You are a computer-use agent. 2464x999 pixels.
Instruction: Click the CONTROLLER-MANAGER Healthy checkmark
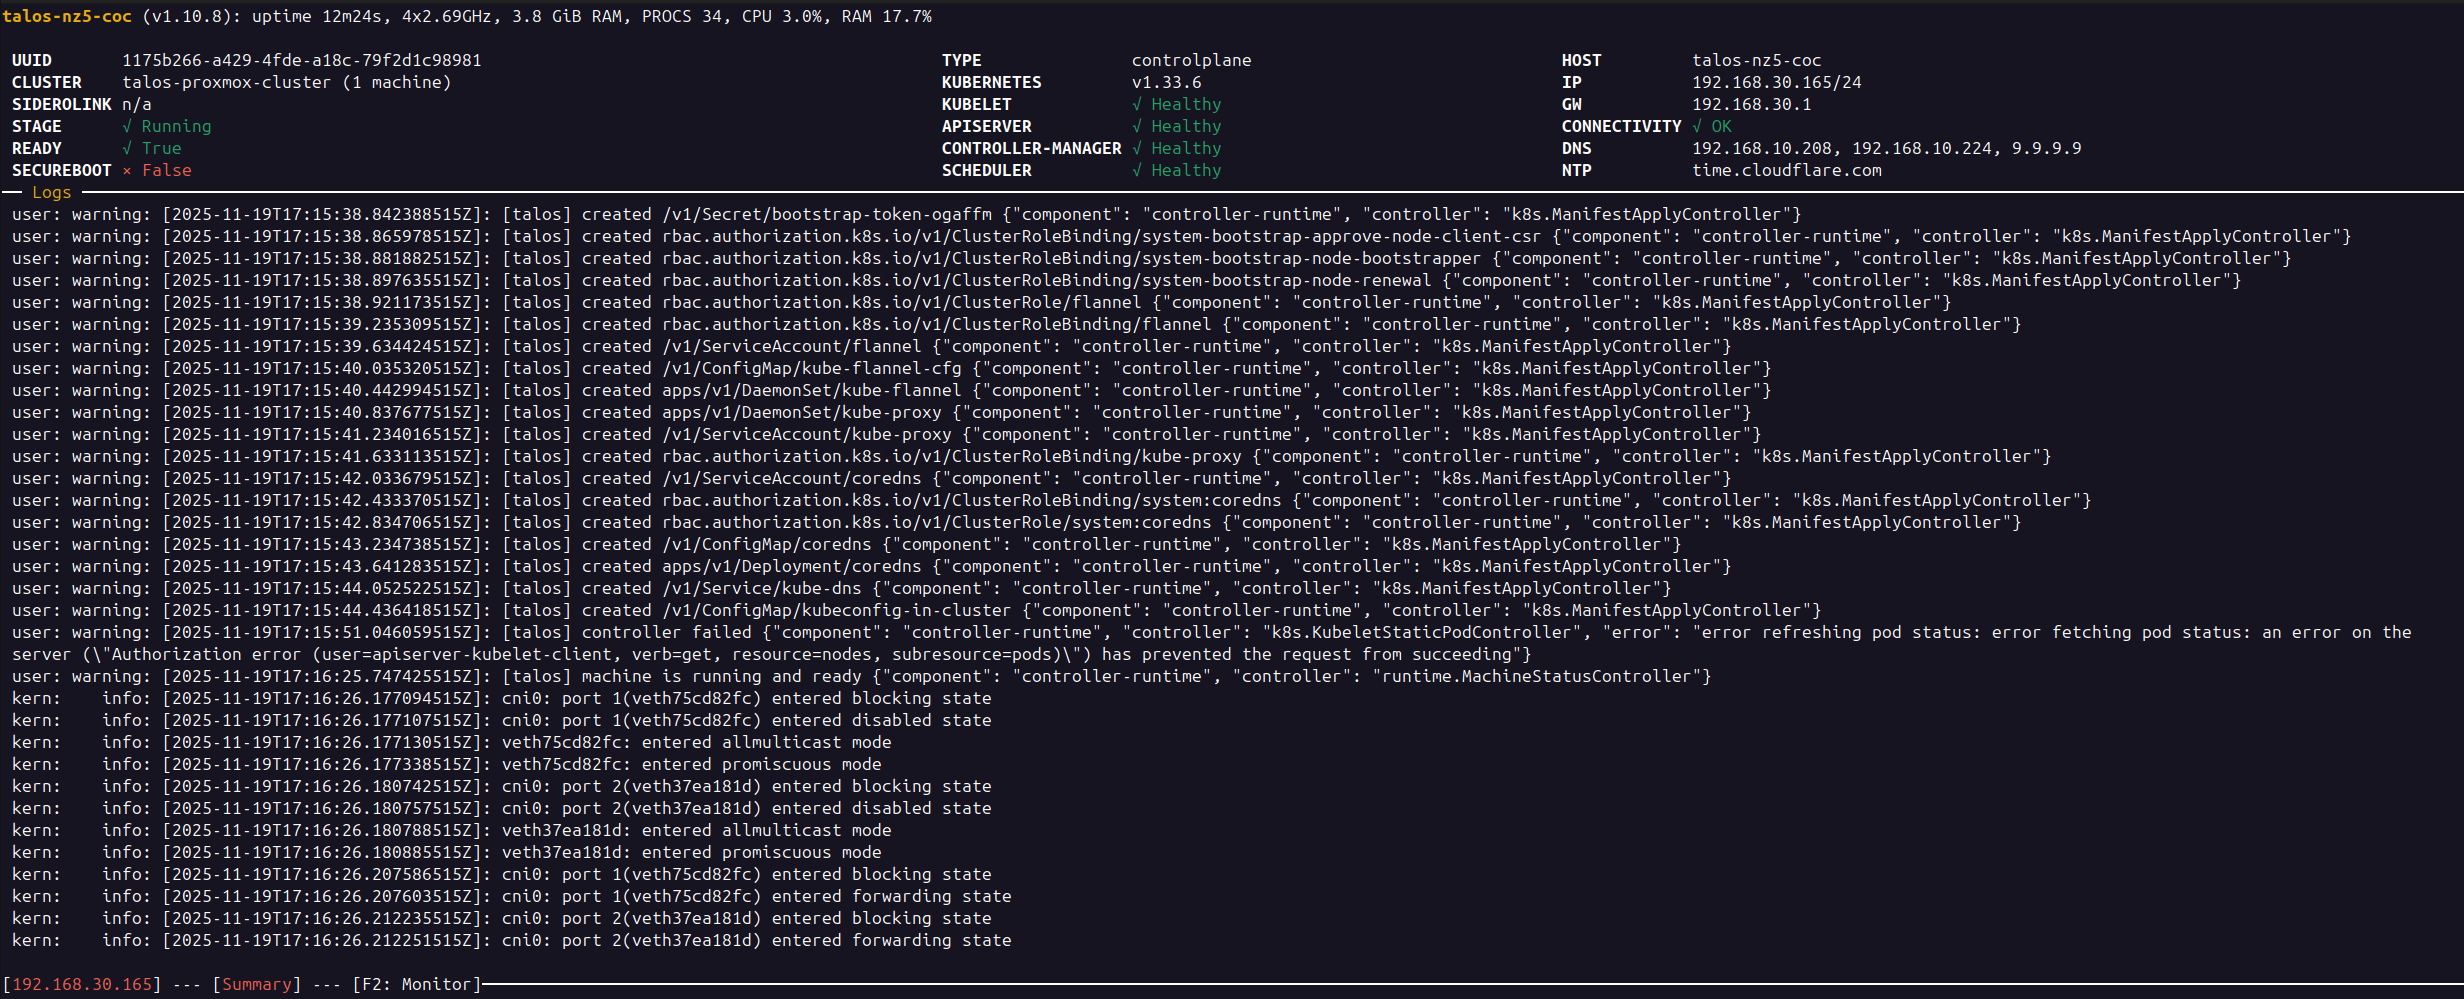coord(1137,148)
